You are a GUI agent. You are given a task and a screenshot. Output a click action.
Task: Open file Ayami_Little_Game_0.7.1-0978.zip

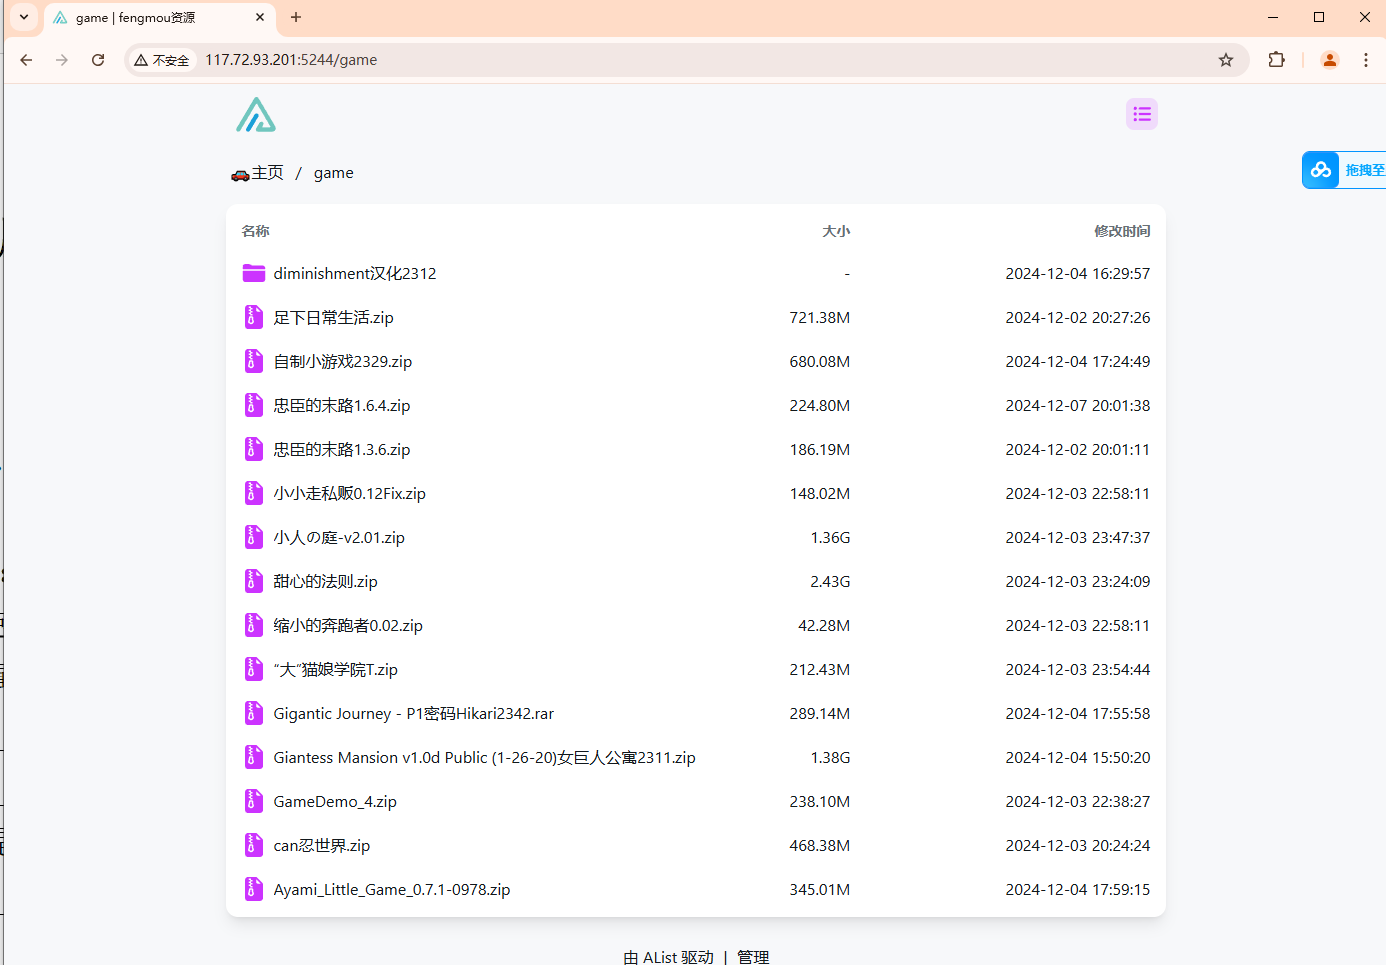pos(392,889)
